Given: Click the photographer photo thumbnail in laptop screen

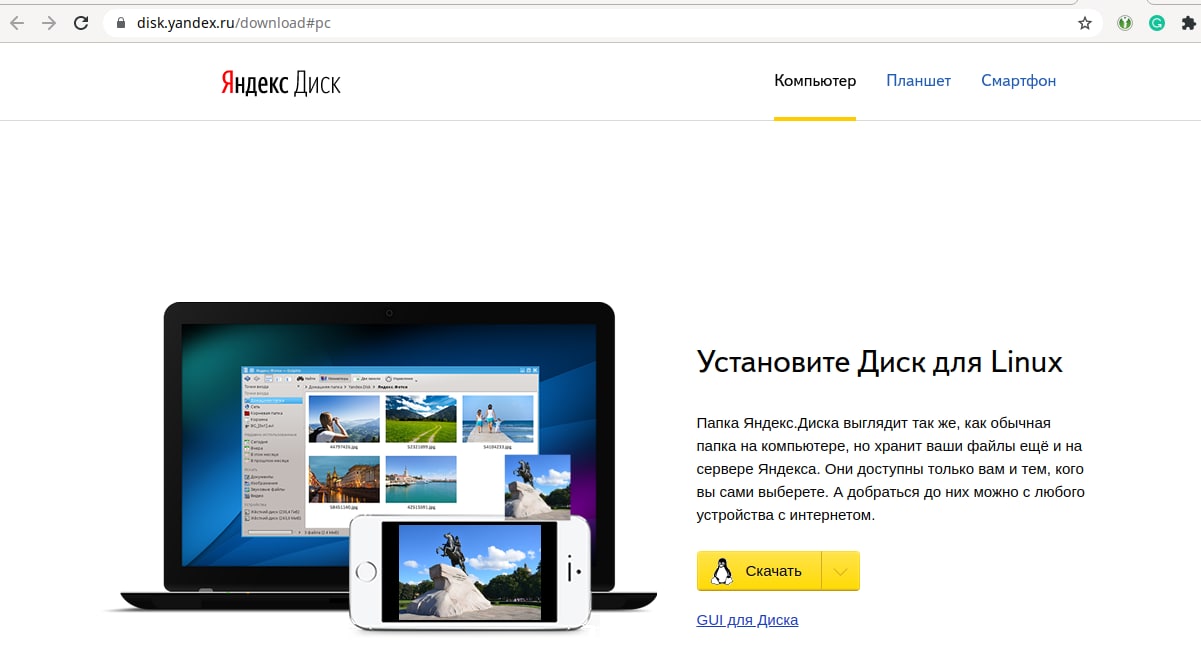Looking at the screenshot, I should pos(344,419).
